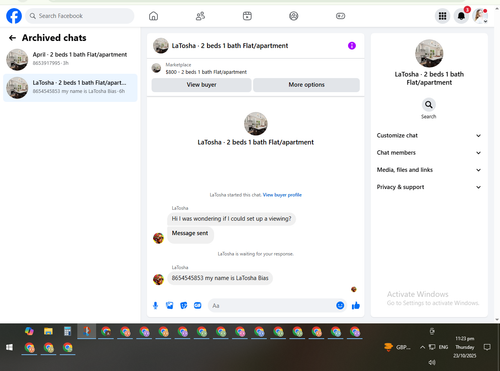Click LaTosha's avatar beside the phone number message

pos(158,279)
